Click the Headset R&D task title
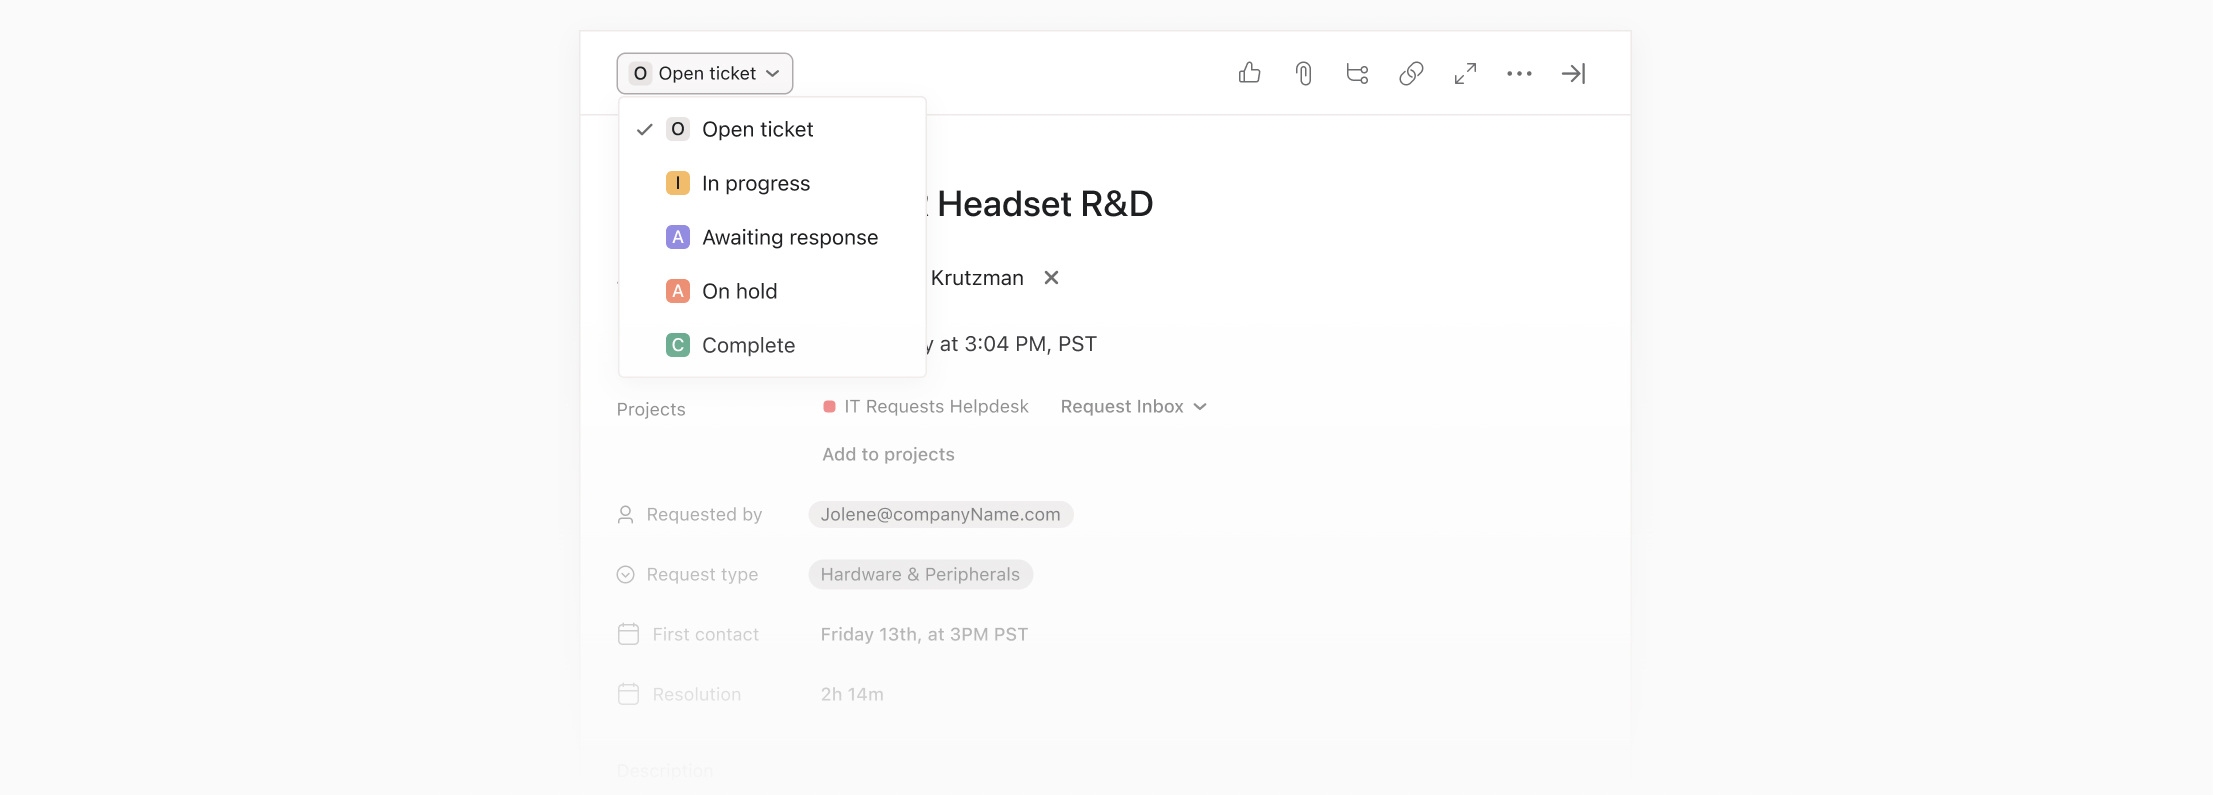The width and height of the screenshot is (2213, 795). pos(1045,204)
